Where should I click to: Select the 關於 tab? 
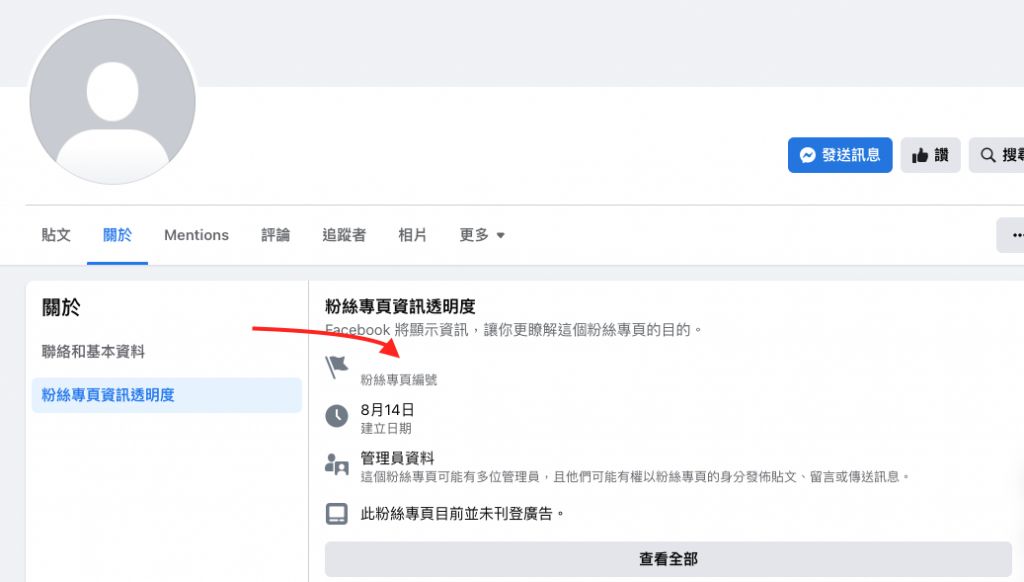pos(118,235)
